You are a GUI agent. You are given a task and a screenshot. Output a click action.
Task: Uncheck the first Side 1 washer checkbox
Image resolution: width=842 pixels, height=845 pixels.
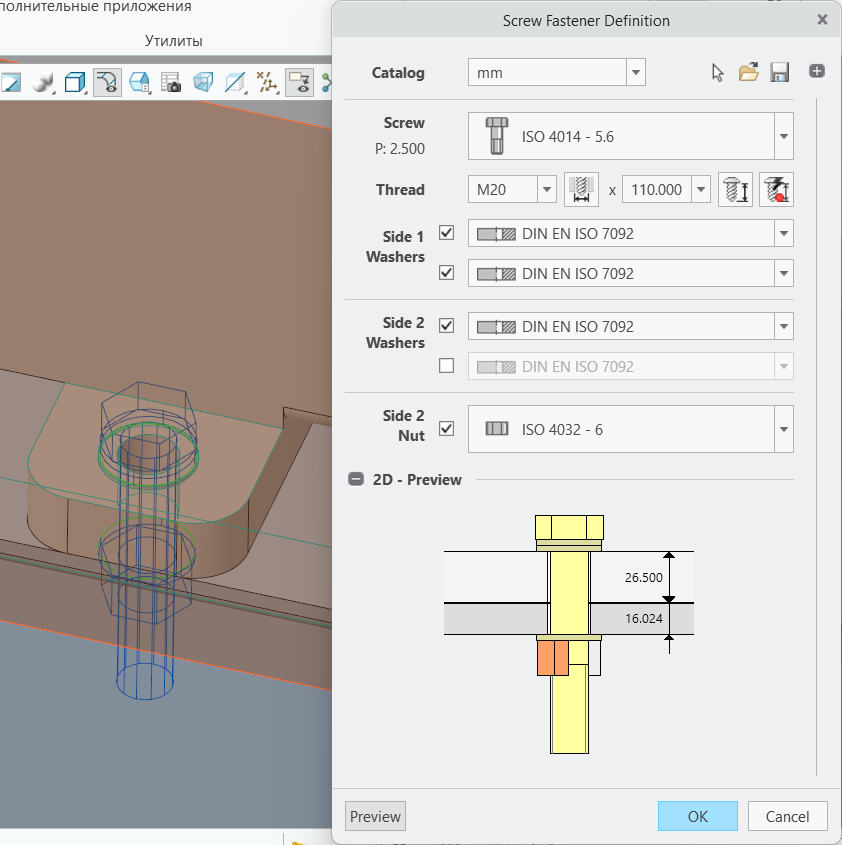point(446,233)
